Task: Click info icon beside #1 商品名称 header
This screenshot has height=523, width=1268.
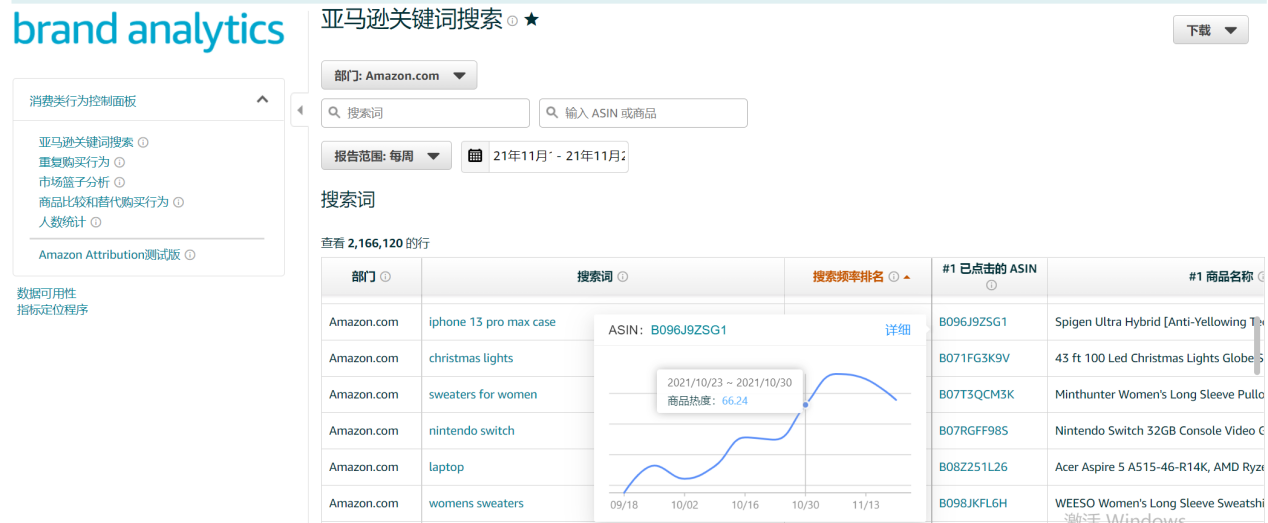Action: [x=1261, y=277]
